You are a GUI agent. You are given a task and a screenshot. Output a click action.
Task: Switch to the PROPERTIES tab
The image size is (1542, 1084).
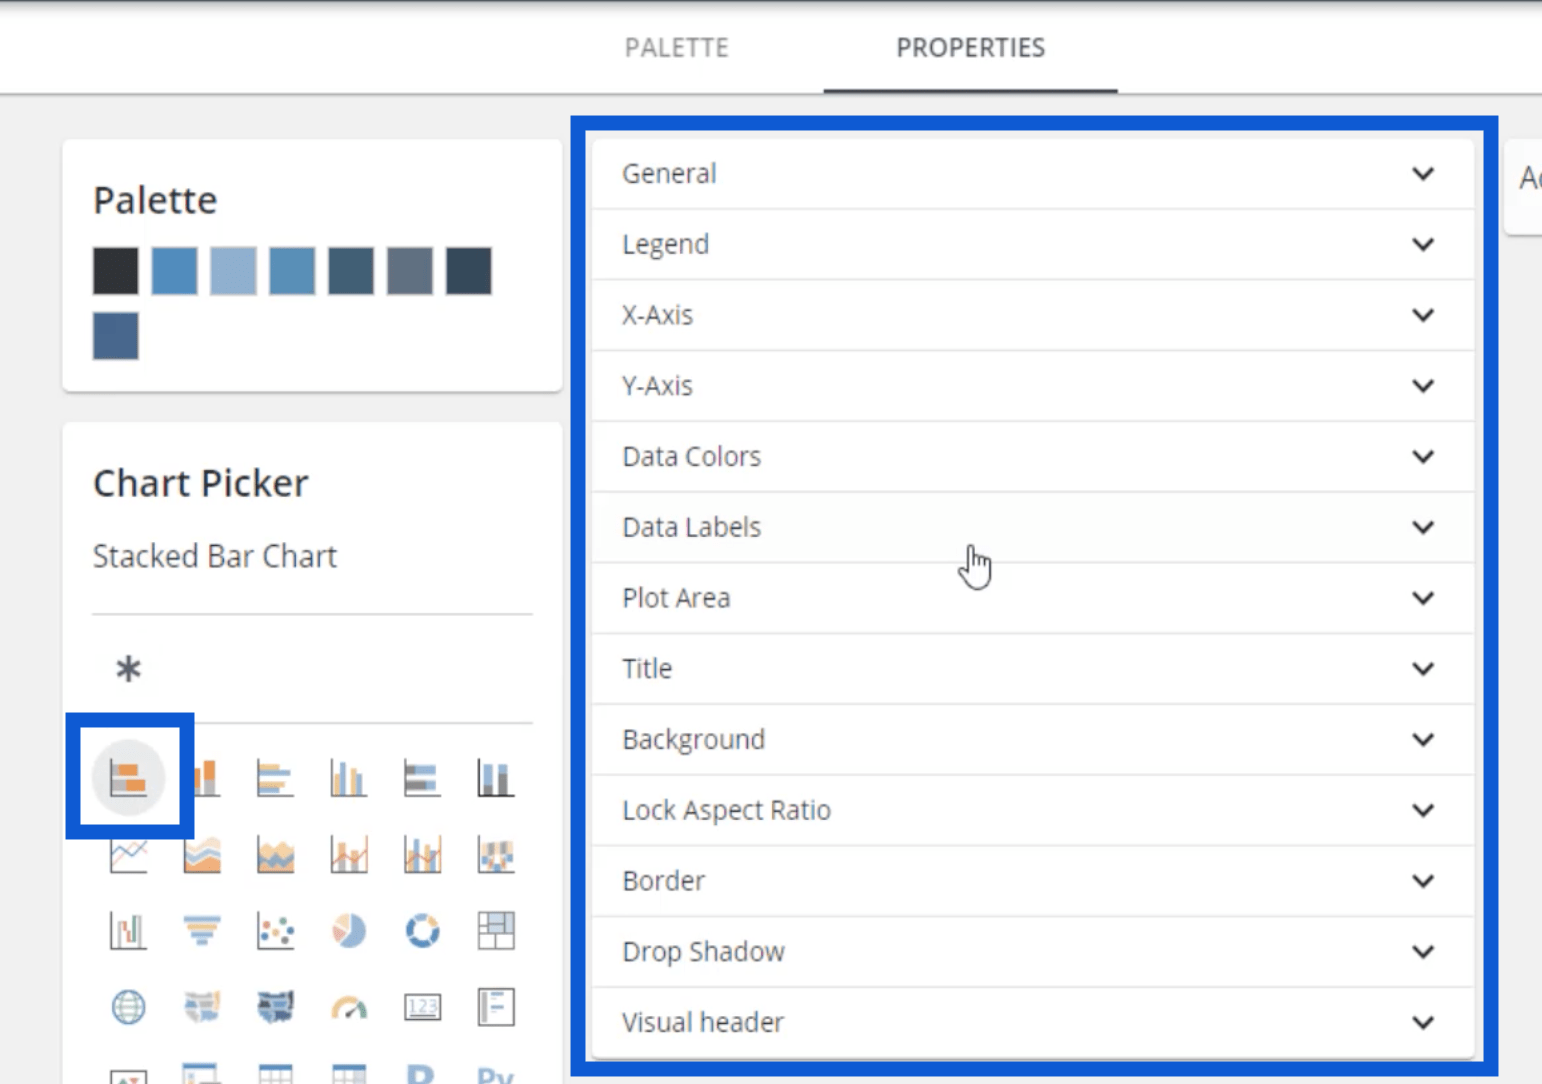pyautogui.click(x=970, y=48)
